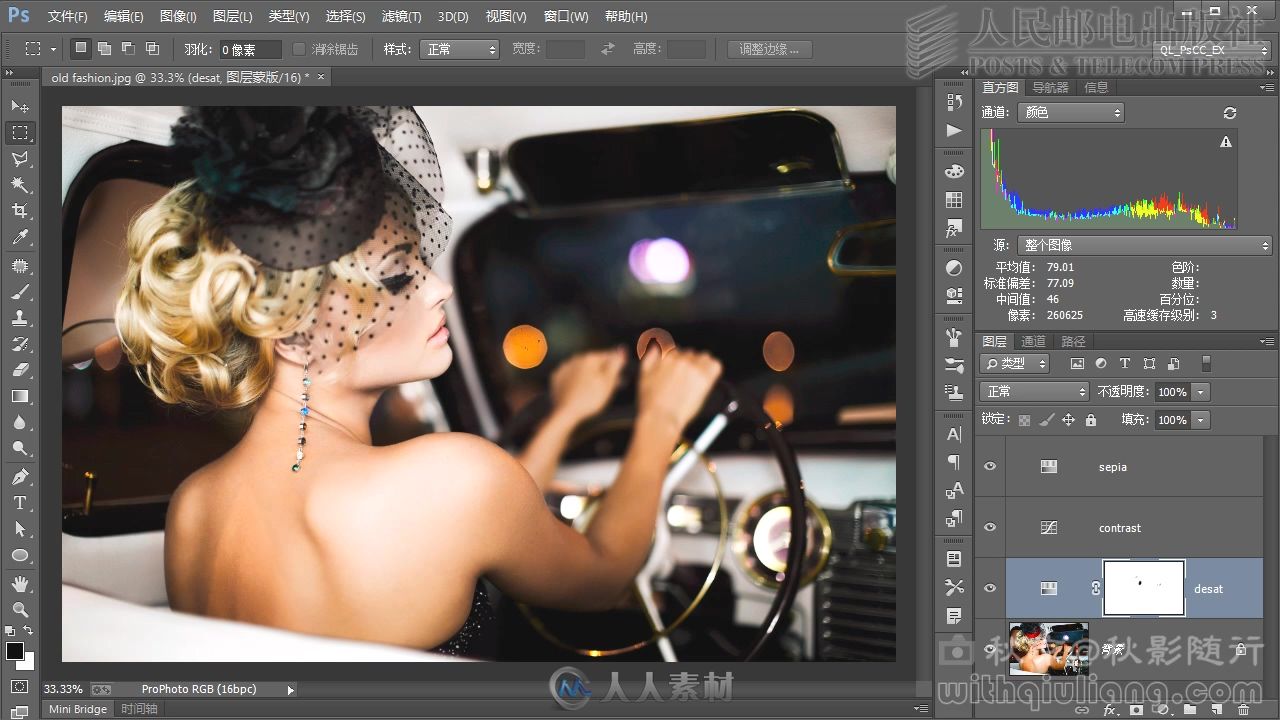Choose Add to Selection mode
The width and height of the screenshot is (1280, 720).
(x=104, y=48)
